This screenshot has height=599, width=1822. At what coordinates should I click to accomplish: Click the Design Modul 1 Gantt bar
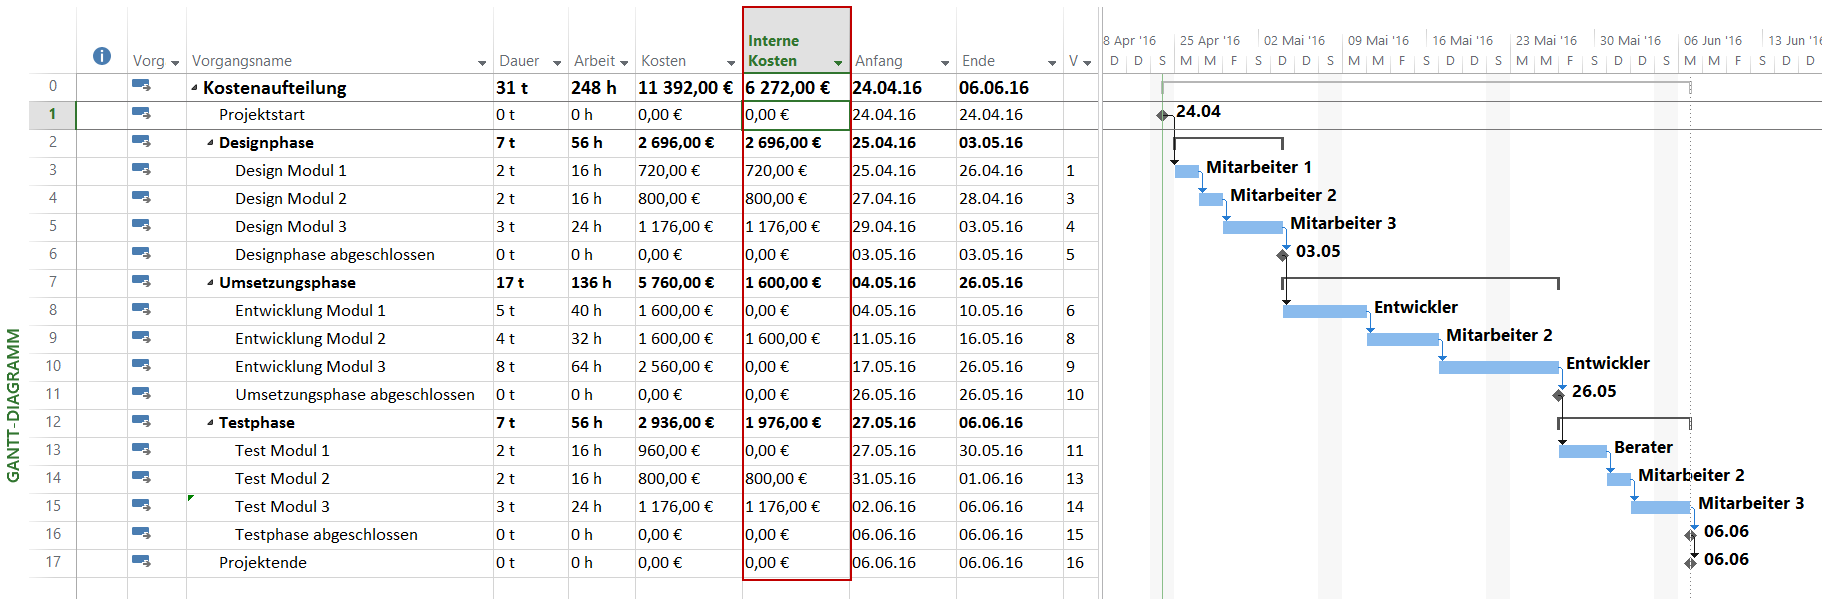(x=1186, y=171)
